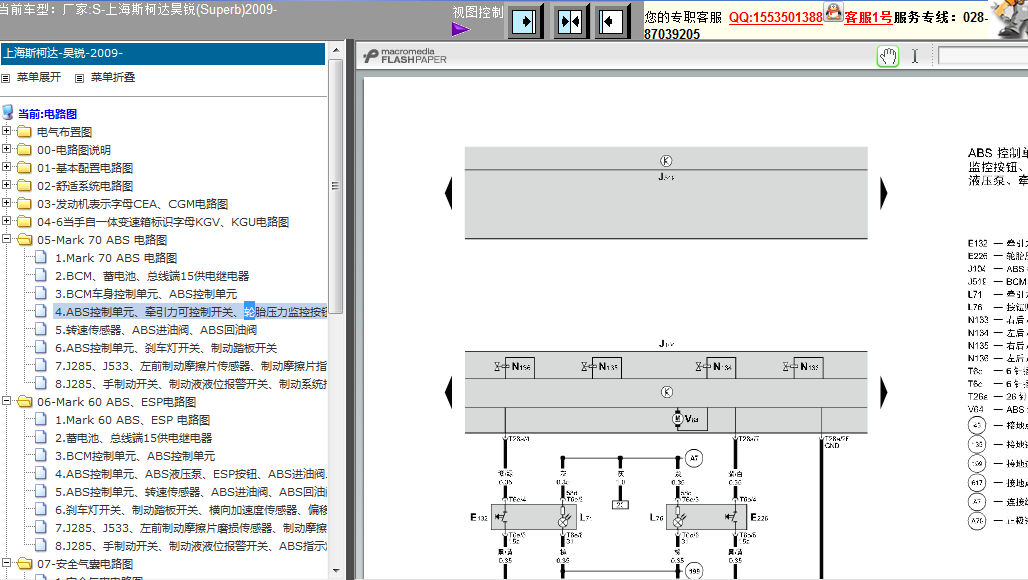This screenshot has height=580, width=1028.
Task: Open 2.BCM、蓄电池、总线端15供电继电器 under Mark 70
Action: 152,276
